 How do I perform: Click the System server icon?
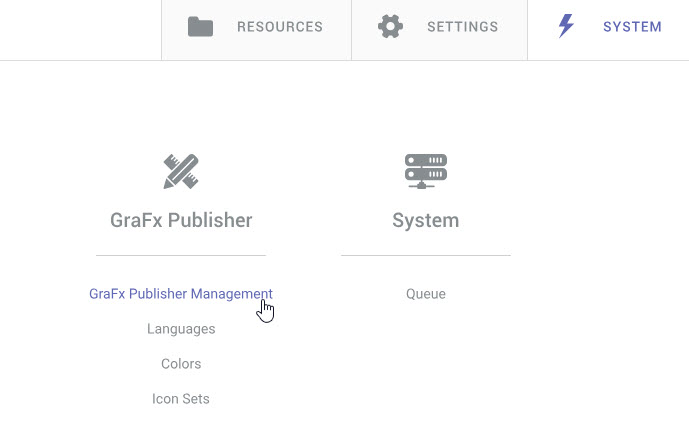coord(426,171)
